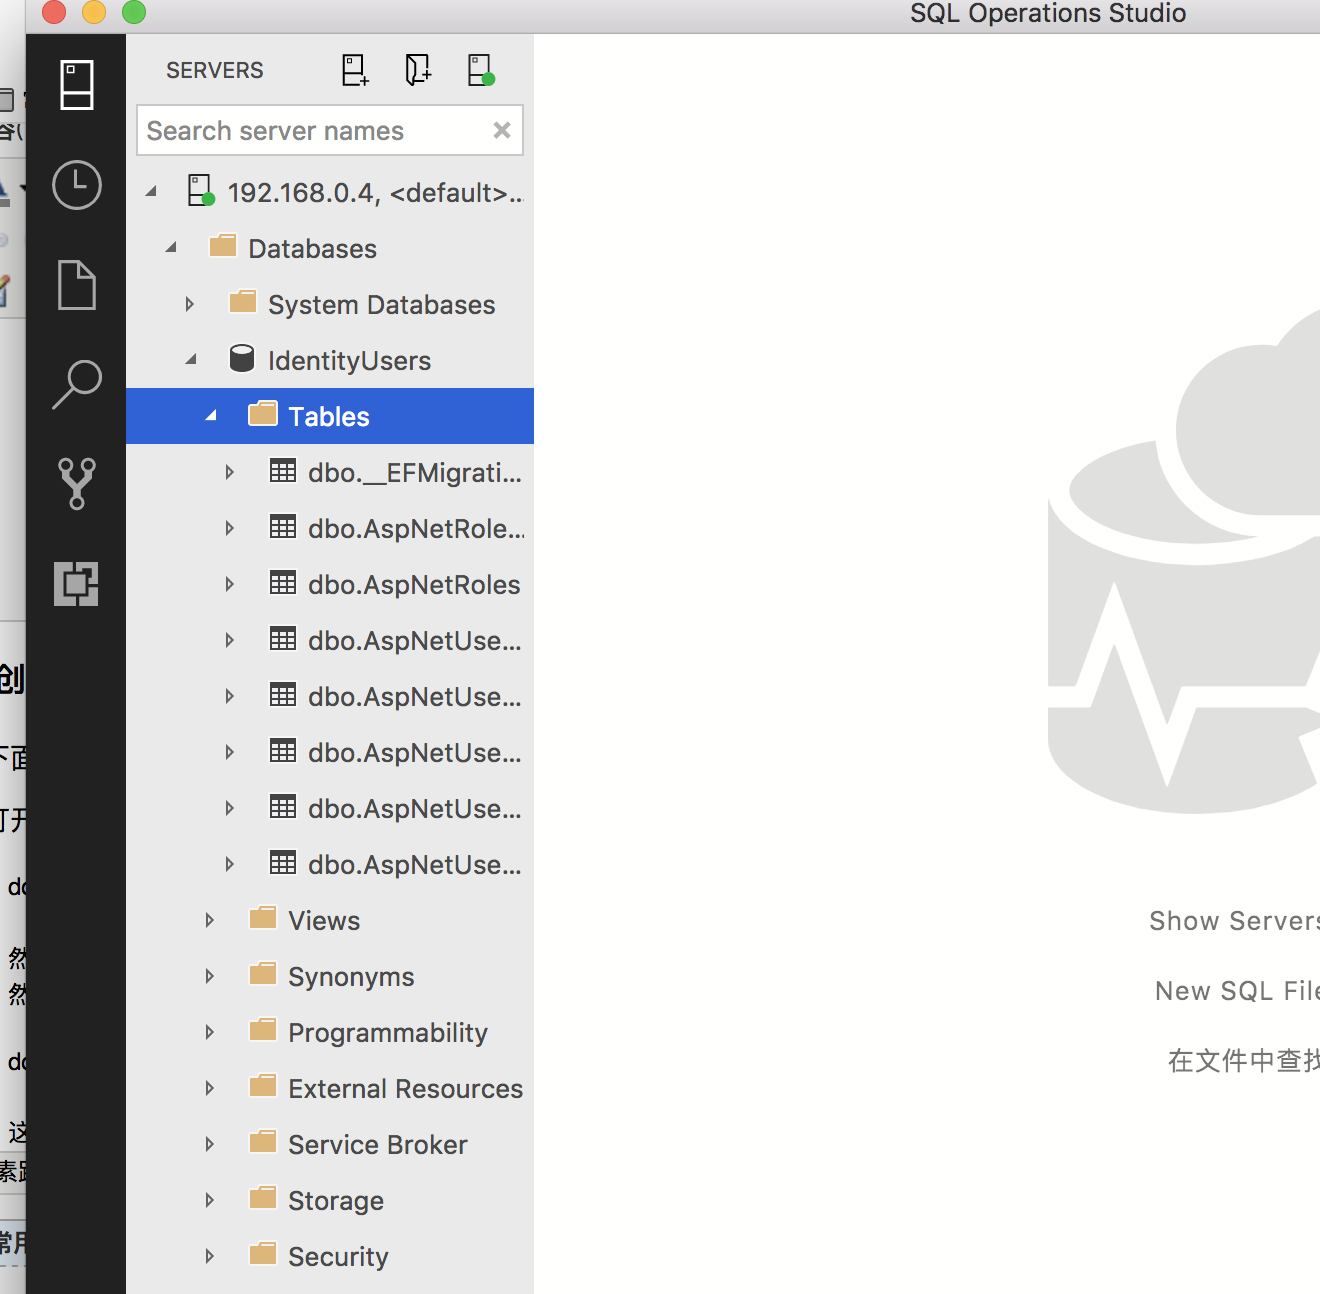
Task: Click the Show Servers shortcut link
Action: (1234, 921)
